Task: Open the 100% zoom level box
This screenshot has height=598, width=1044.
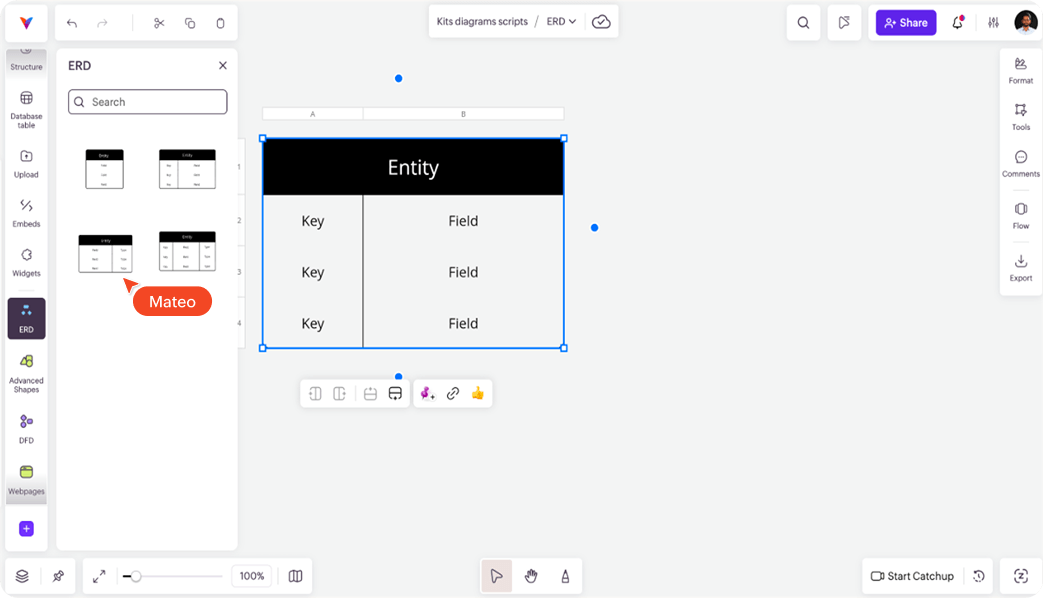Action: tap(252, 576)
